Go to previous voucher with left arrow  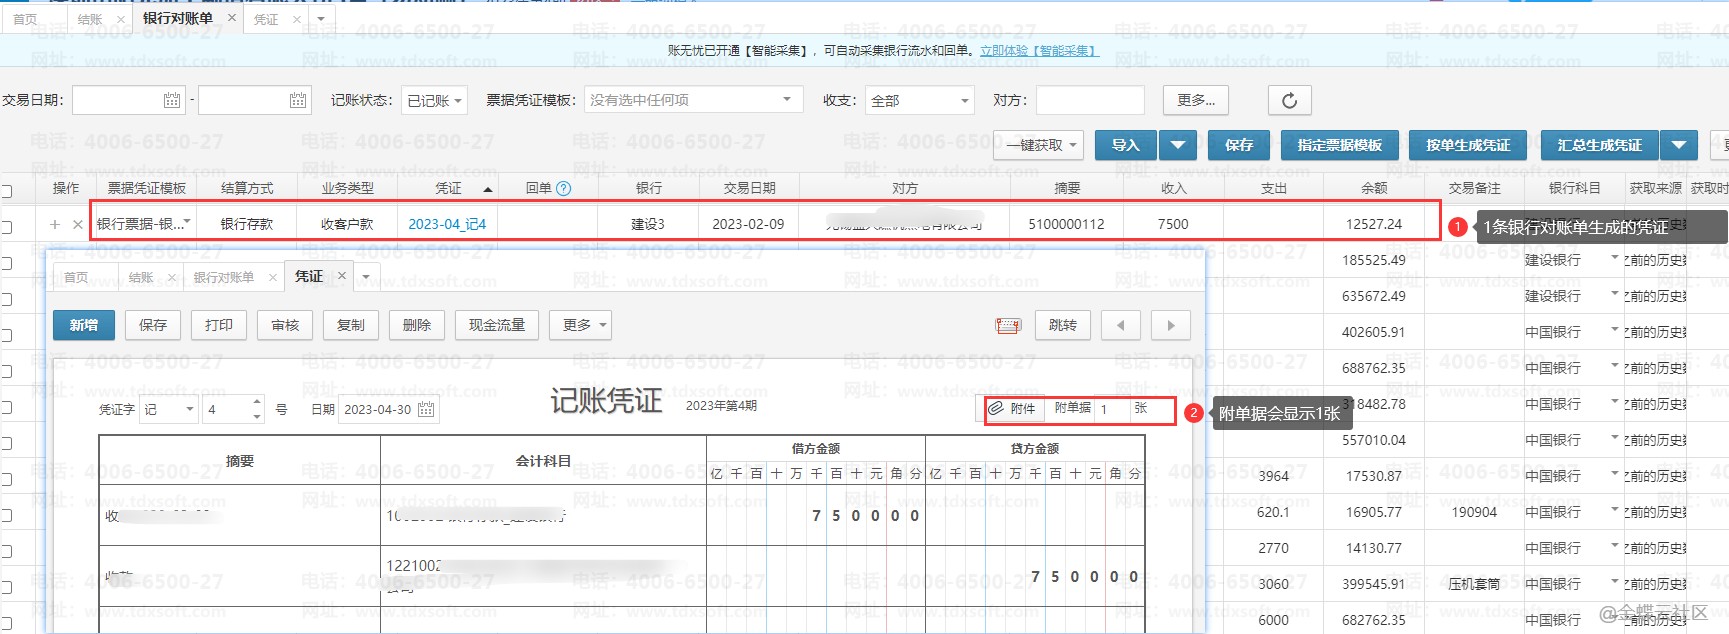coord(1120,325)
